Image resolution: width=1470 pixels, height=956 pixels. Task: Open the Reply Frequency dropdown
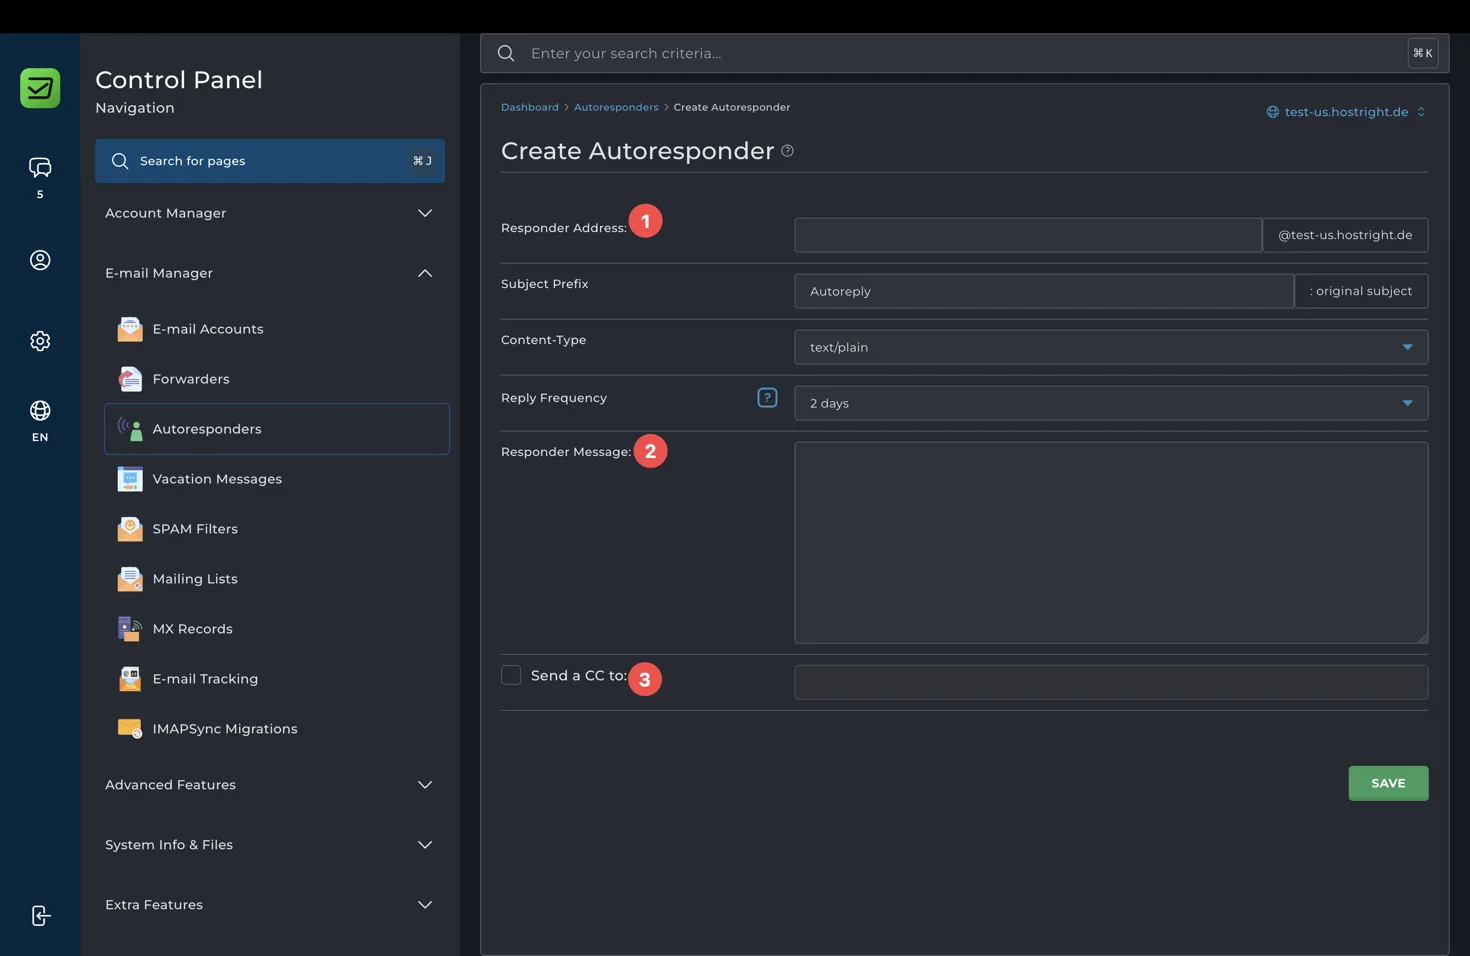1111,403
